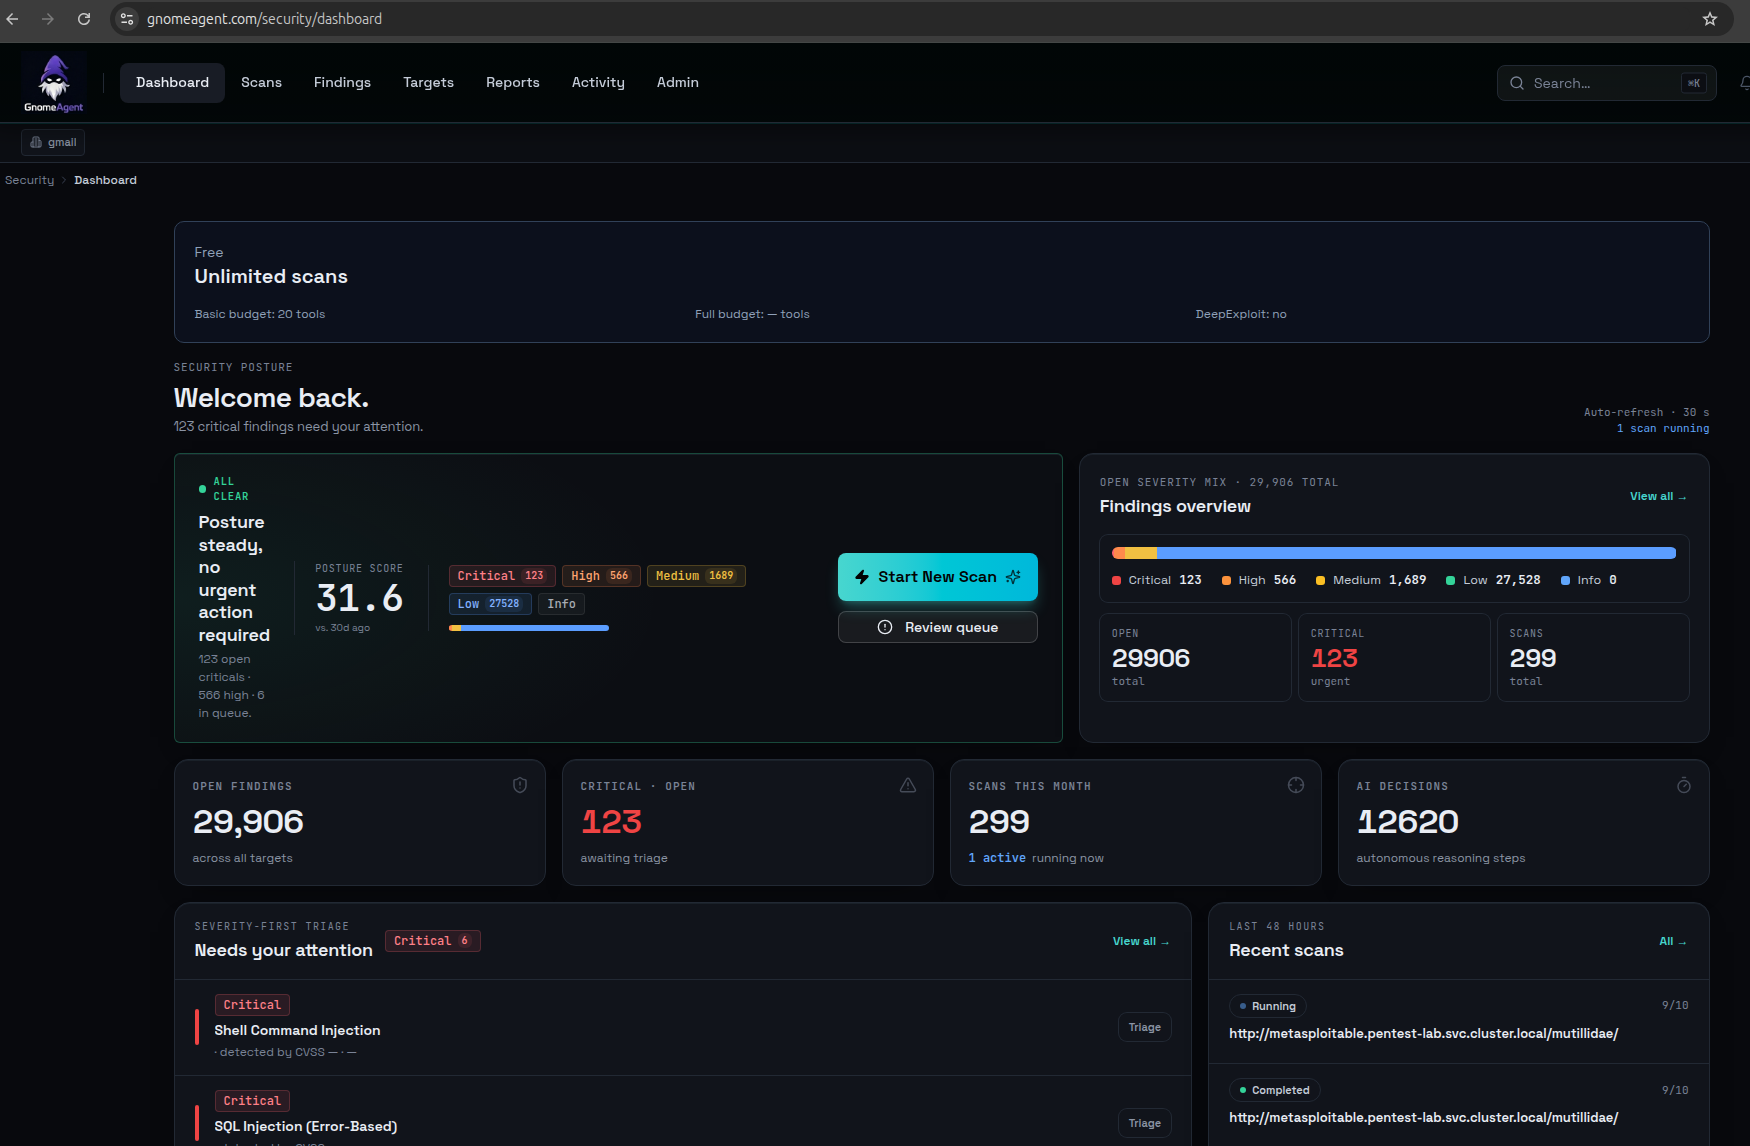The height and width of the screenshot is (1146, 1750).
Task: Open the Reports tab
Action: pos(512,83)
